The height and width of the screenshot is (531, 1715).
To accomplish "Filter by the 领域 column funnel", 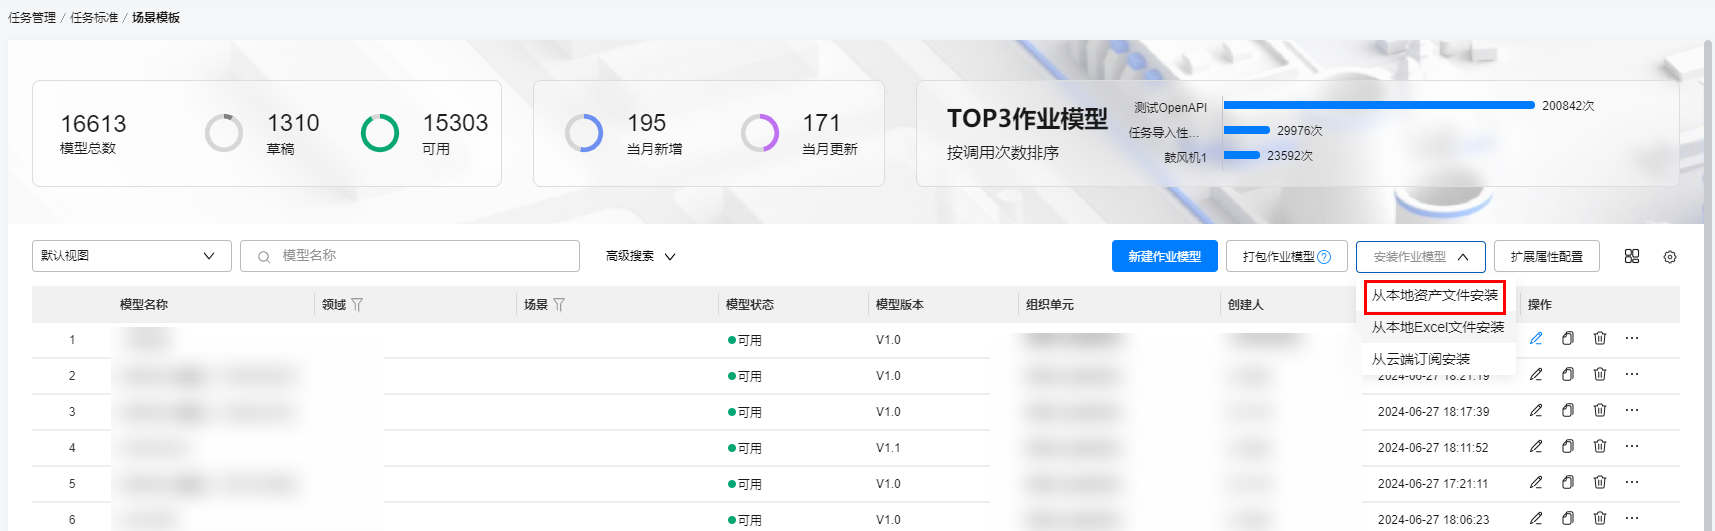I will 357,305.
